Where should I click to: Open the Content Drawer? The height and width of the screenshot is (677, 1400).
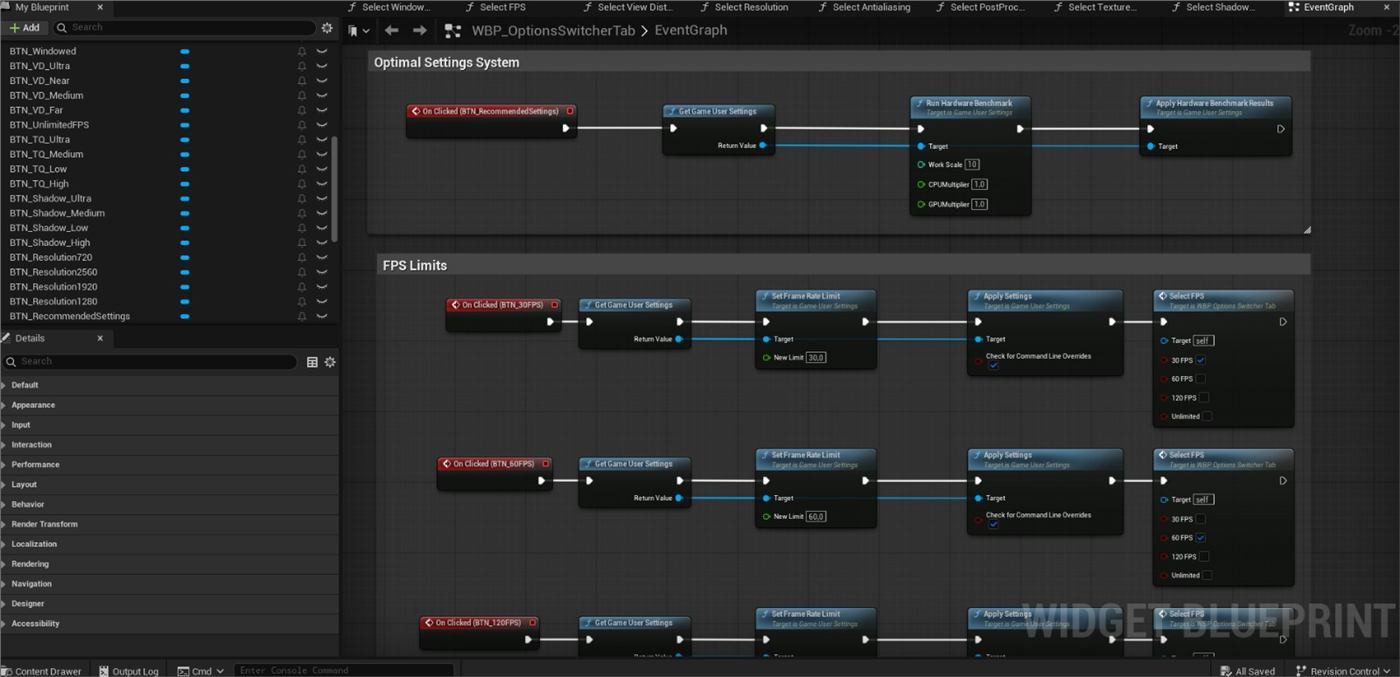pos(43,671)
